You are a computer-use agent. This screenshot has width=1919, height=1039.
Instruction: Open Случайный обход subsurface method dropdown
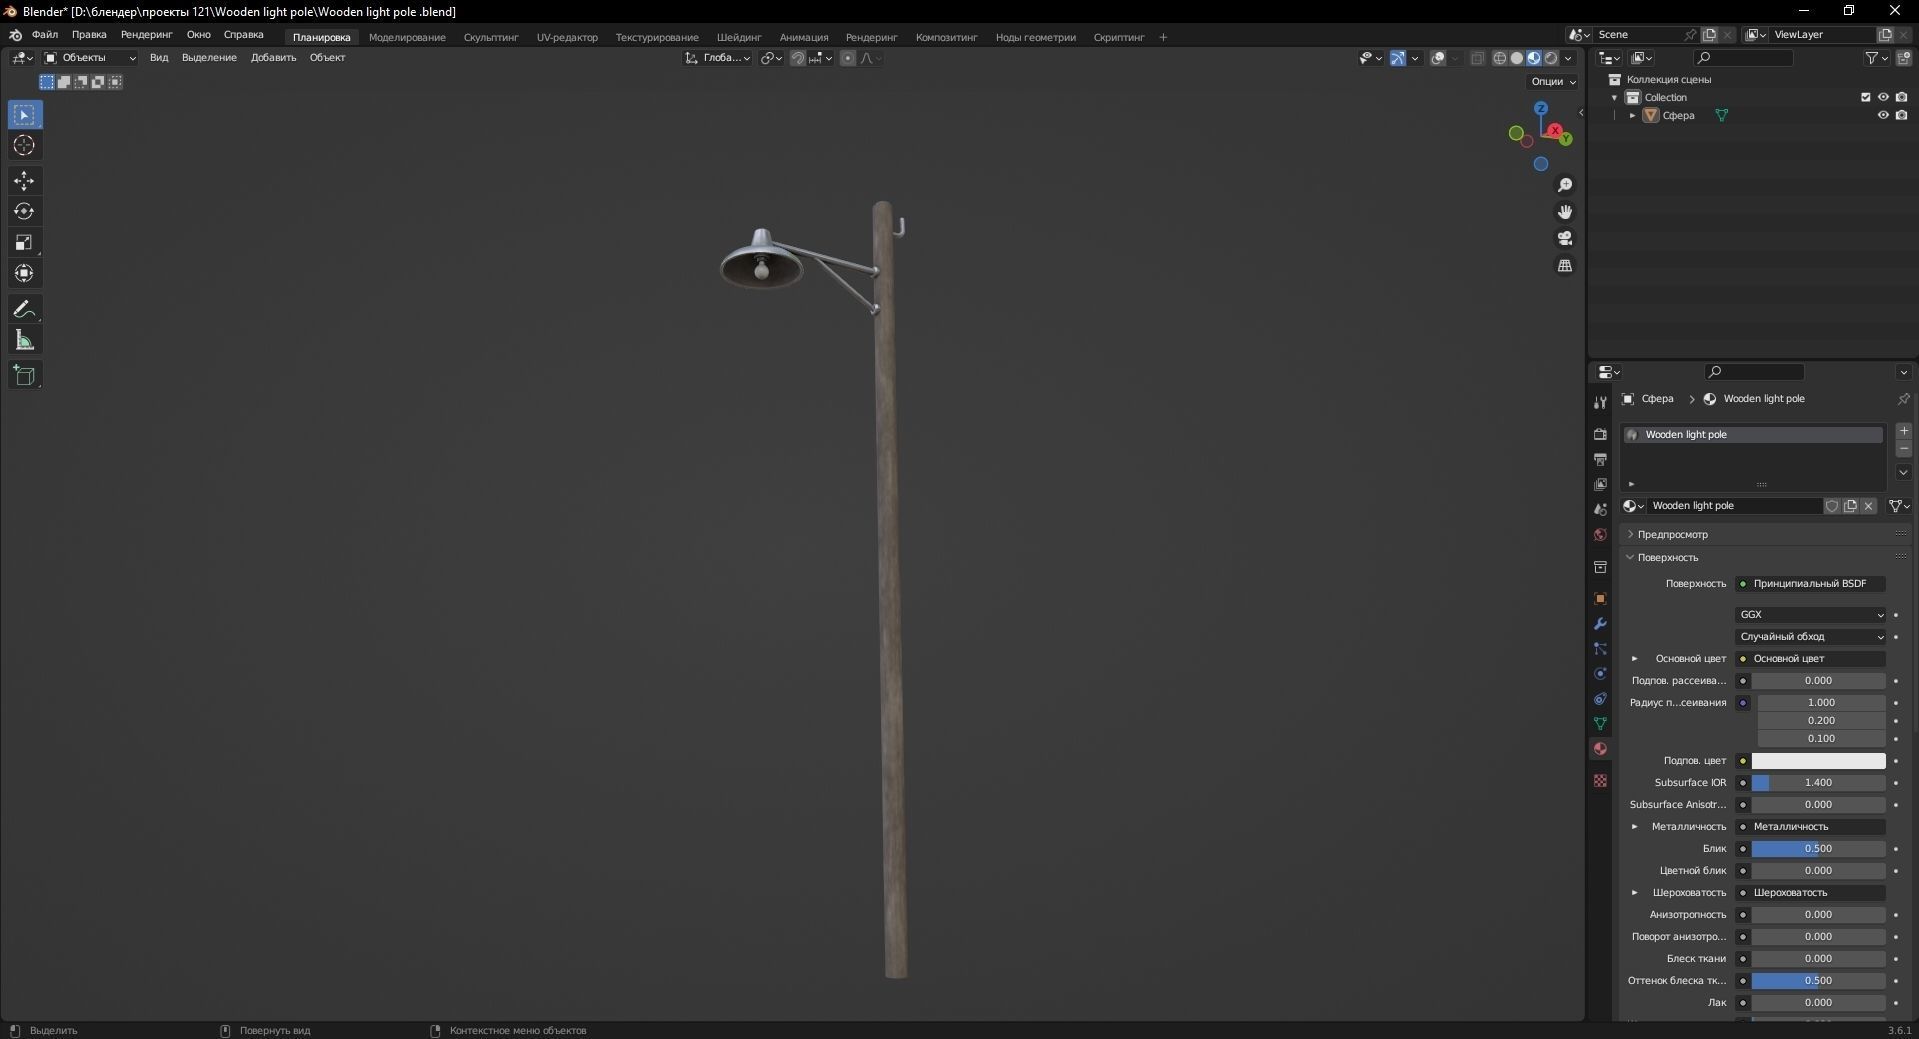click(x=1811, y=637)
